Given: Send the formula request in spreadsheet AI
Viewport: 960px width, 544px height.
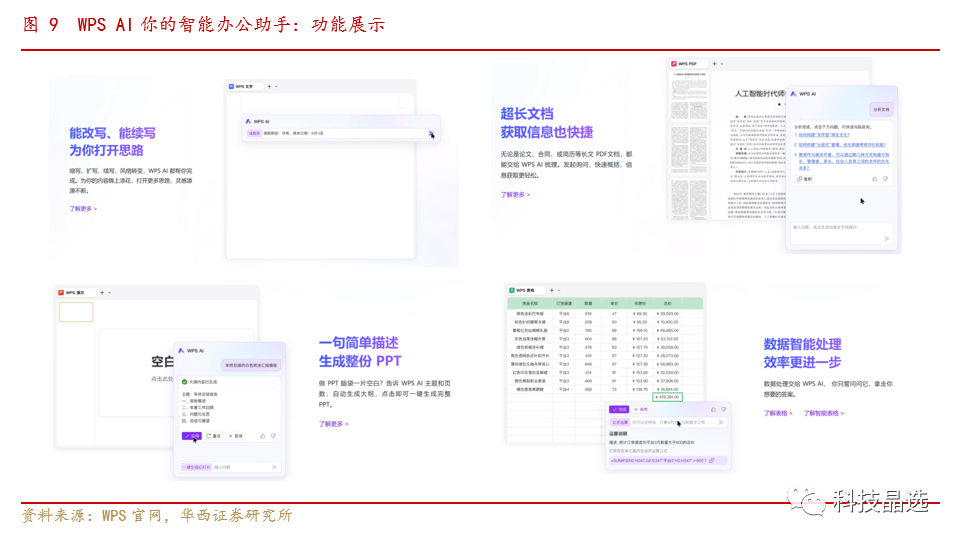Looking at the screenshot, I should (721, 422).
